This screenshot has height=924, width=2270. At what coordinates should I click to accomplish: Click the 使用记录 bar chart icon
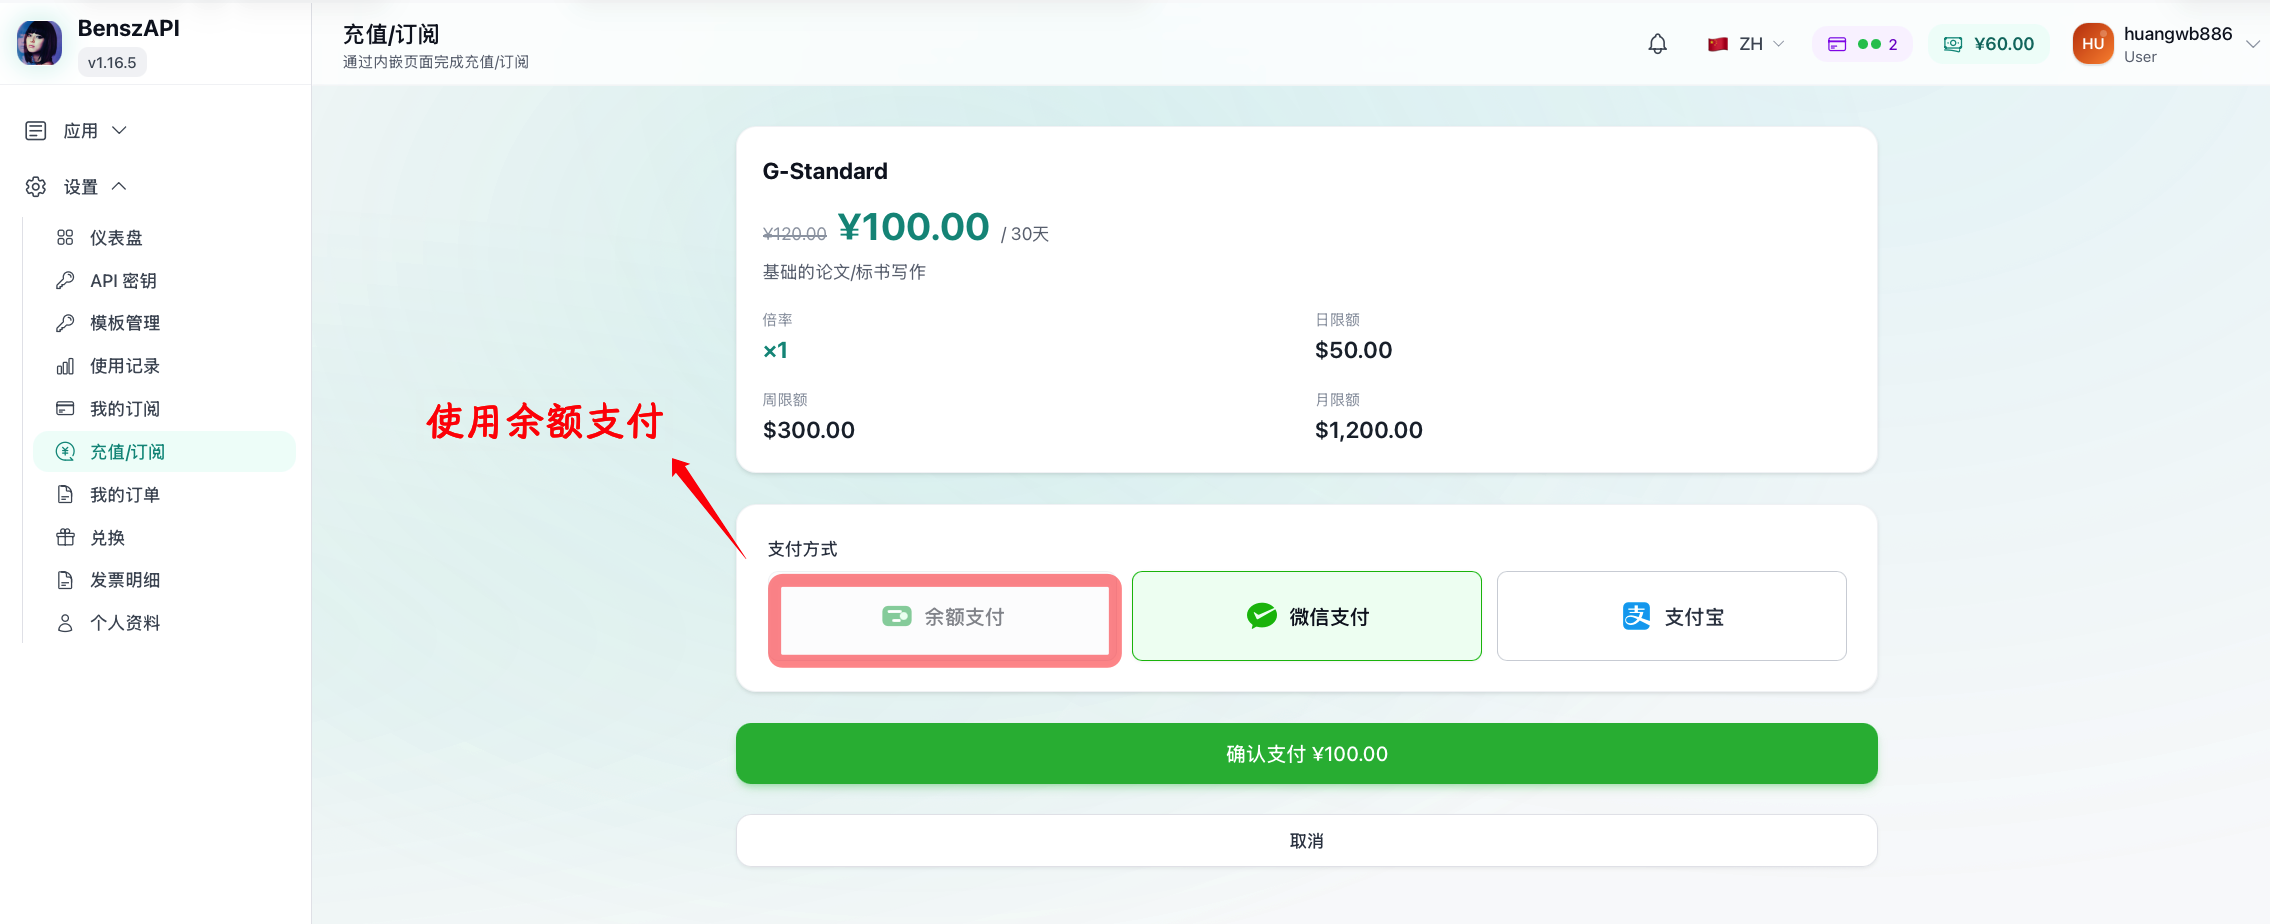65,366
